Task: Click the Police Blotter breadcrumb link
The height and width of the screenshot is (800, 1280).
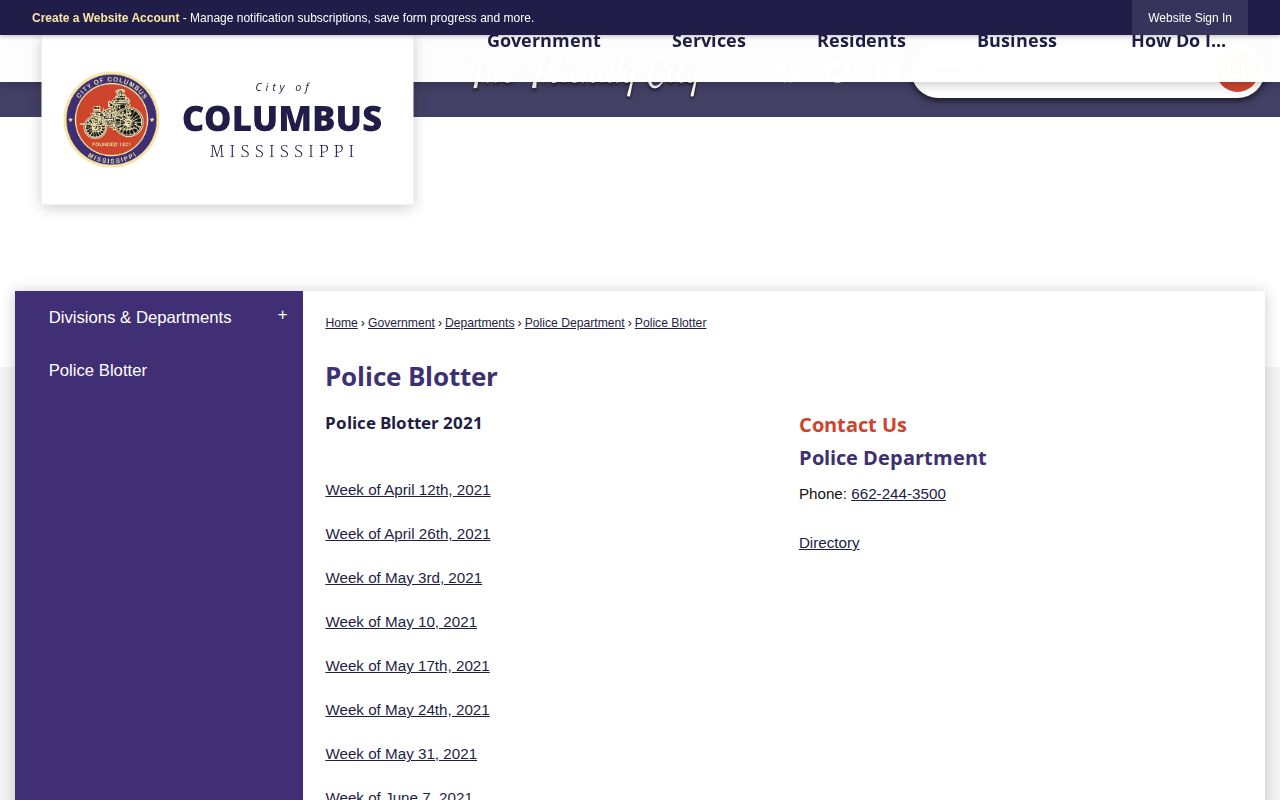Action: (x=670, y=323)
